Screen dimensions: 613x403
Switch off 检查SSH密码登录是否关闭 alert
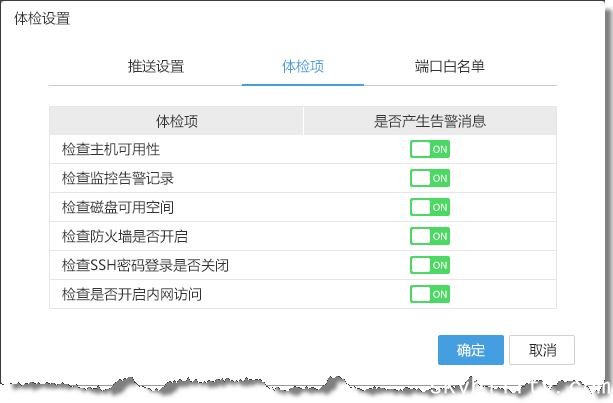point(430,265)
